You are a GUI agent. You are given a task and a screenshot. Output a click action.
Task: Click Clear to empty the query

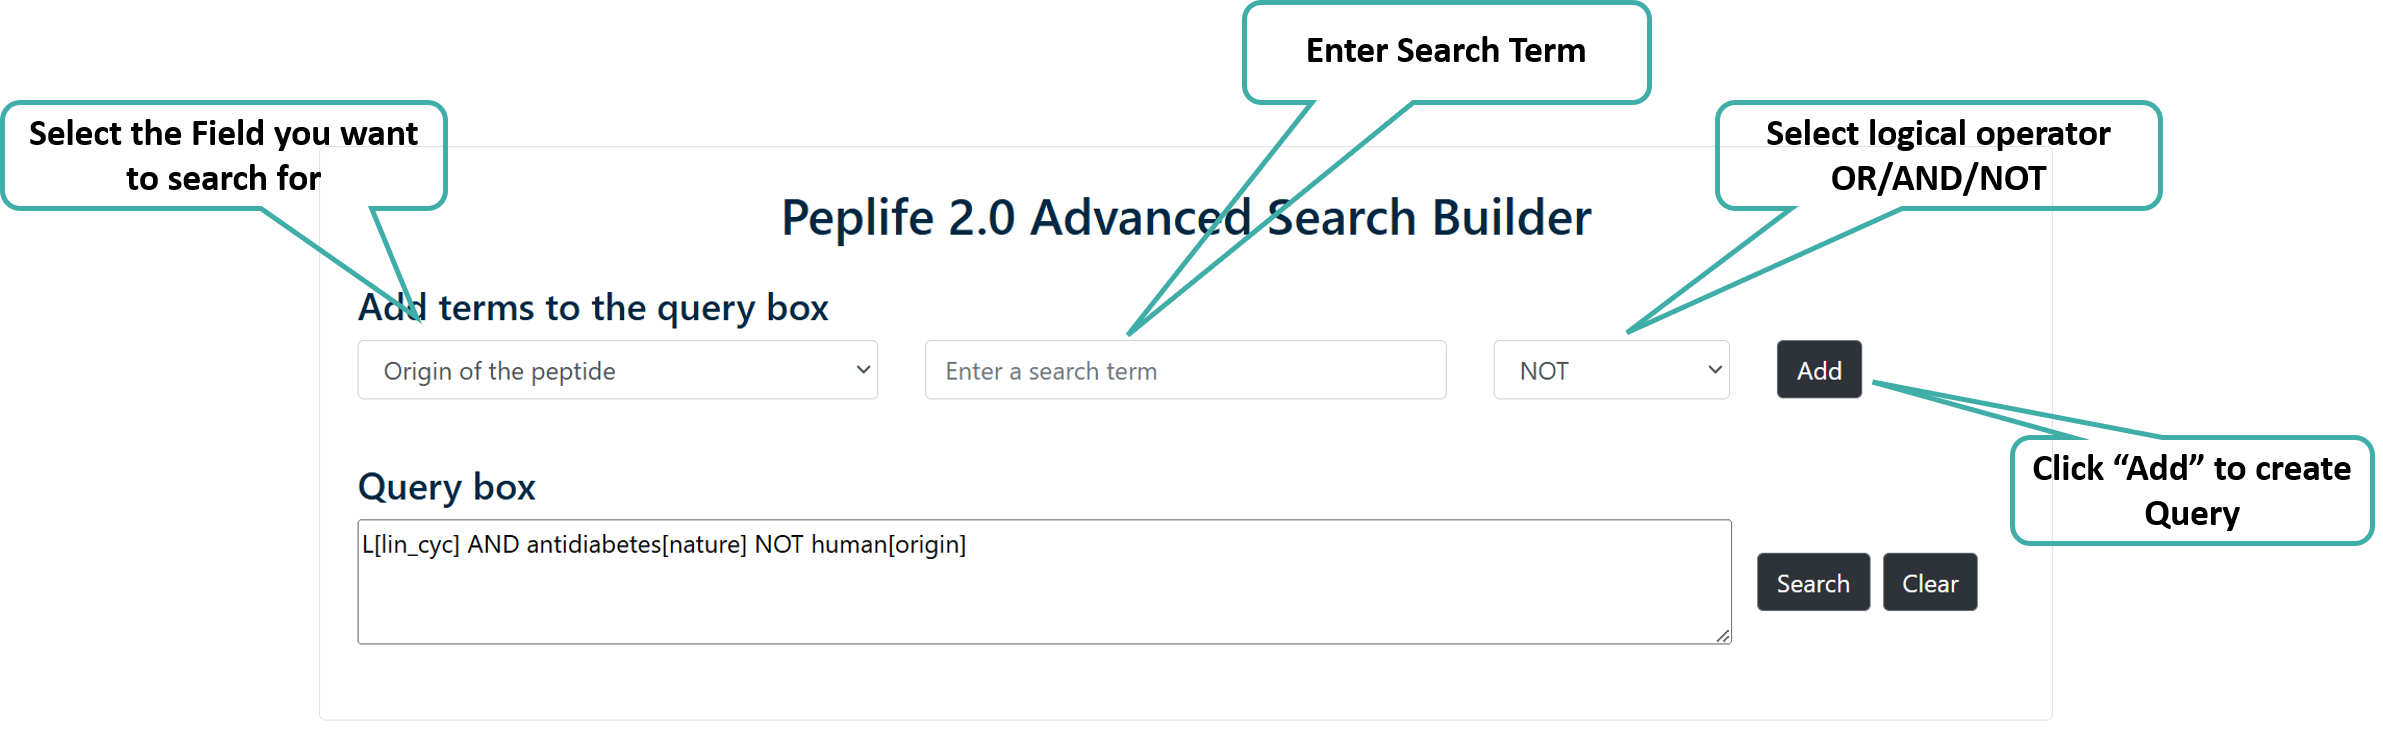[x=1929, y=582]
